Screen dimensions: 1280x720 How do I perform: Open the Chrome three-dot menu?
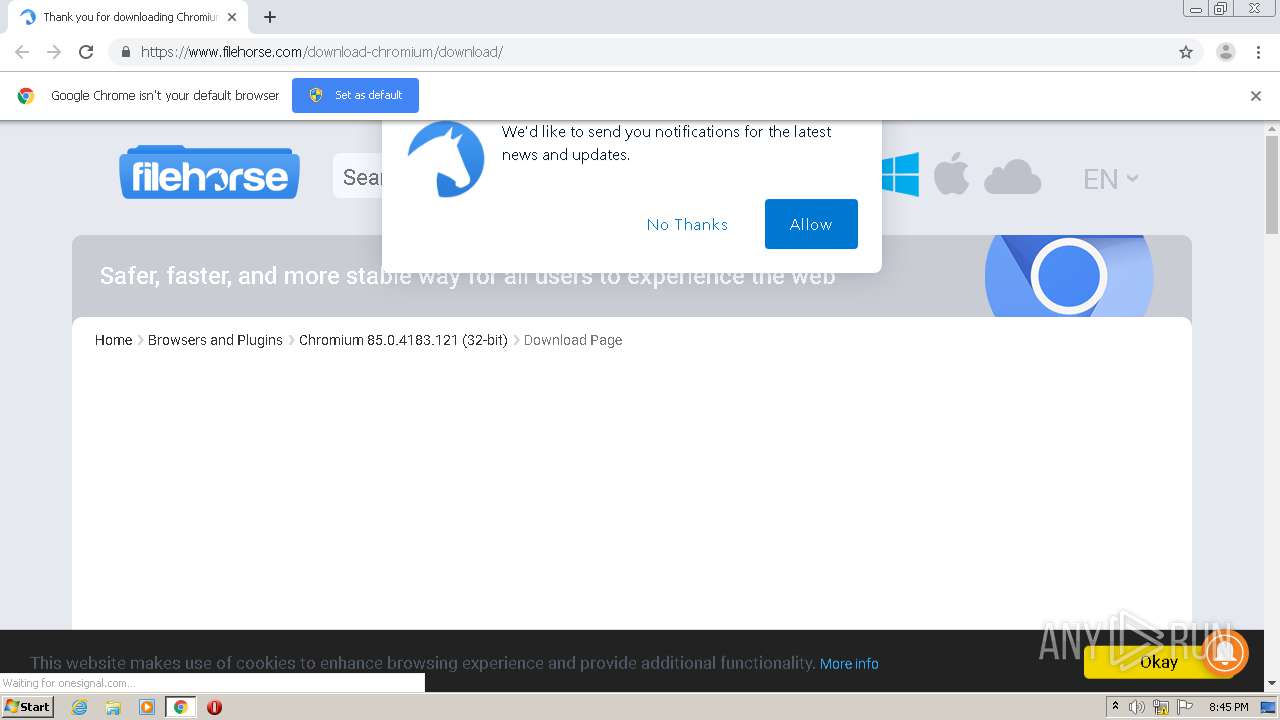1259,52
